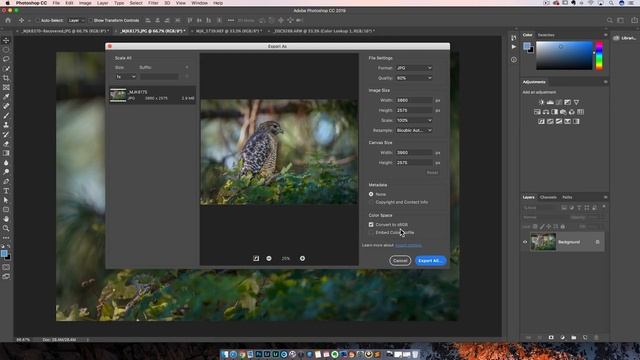Image resolution: width=640 pixels, height=360 pixels.
Task: Select the Path Selection arrow tool
Action: click(x=6, y=200)
